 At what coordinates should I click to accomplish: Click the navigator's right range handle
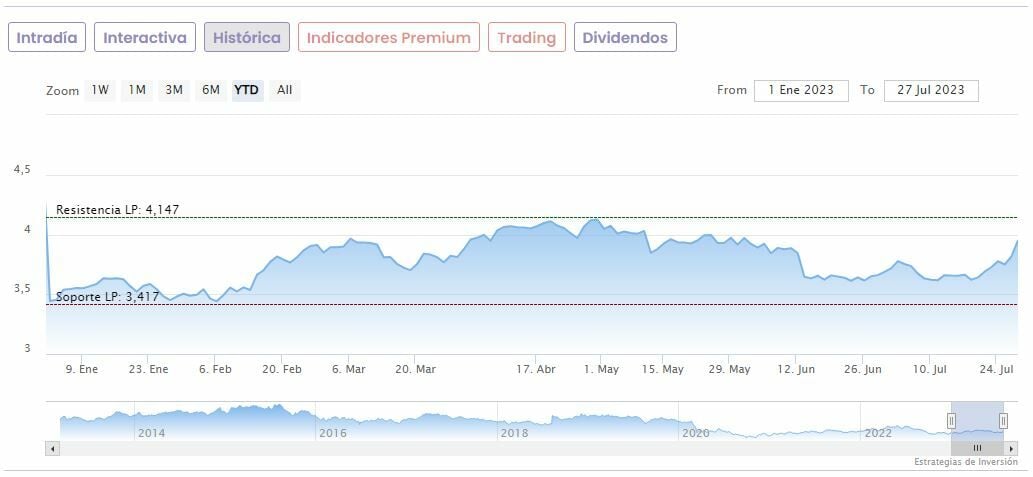1003,421
